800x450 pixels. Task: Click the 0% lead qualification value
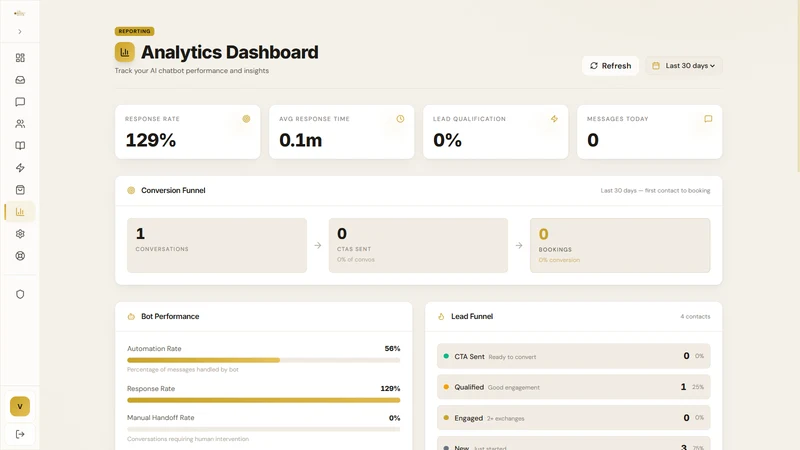click(447, 140)
